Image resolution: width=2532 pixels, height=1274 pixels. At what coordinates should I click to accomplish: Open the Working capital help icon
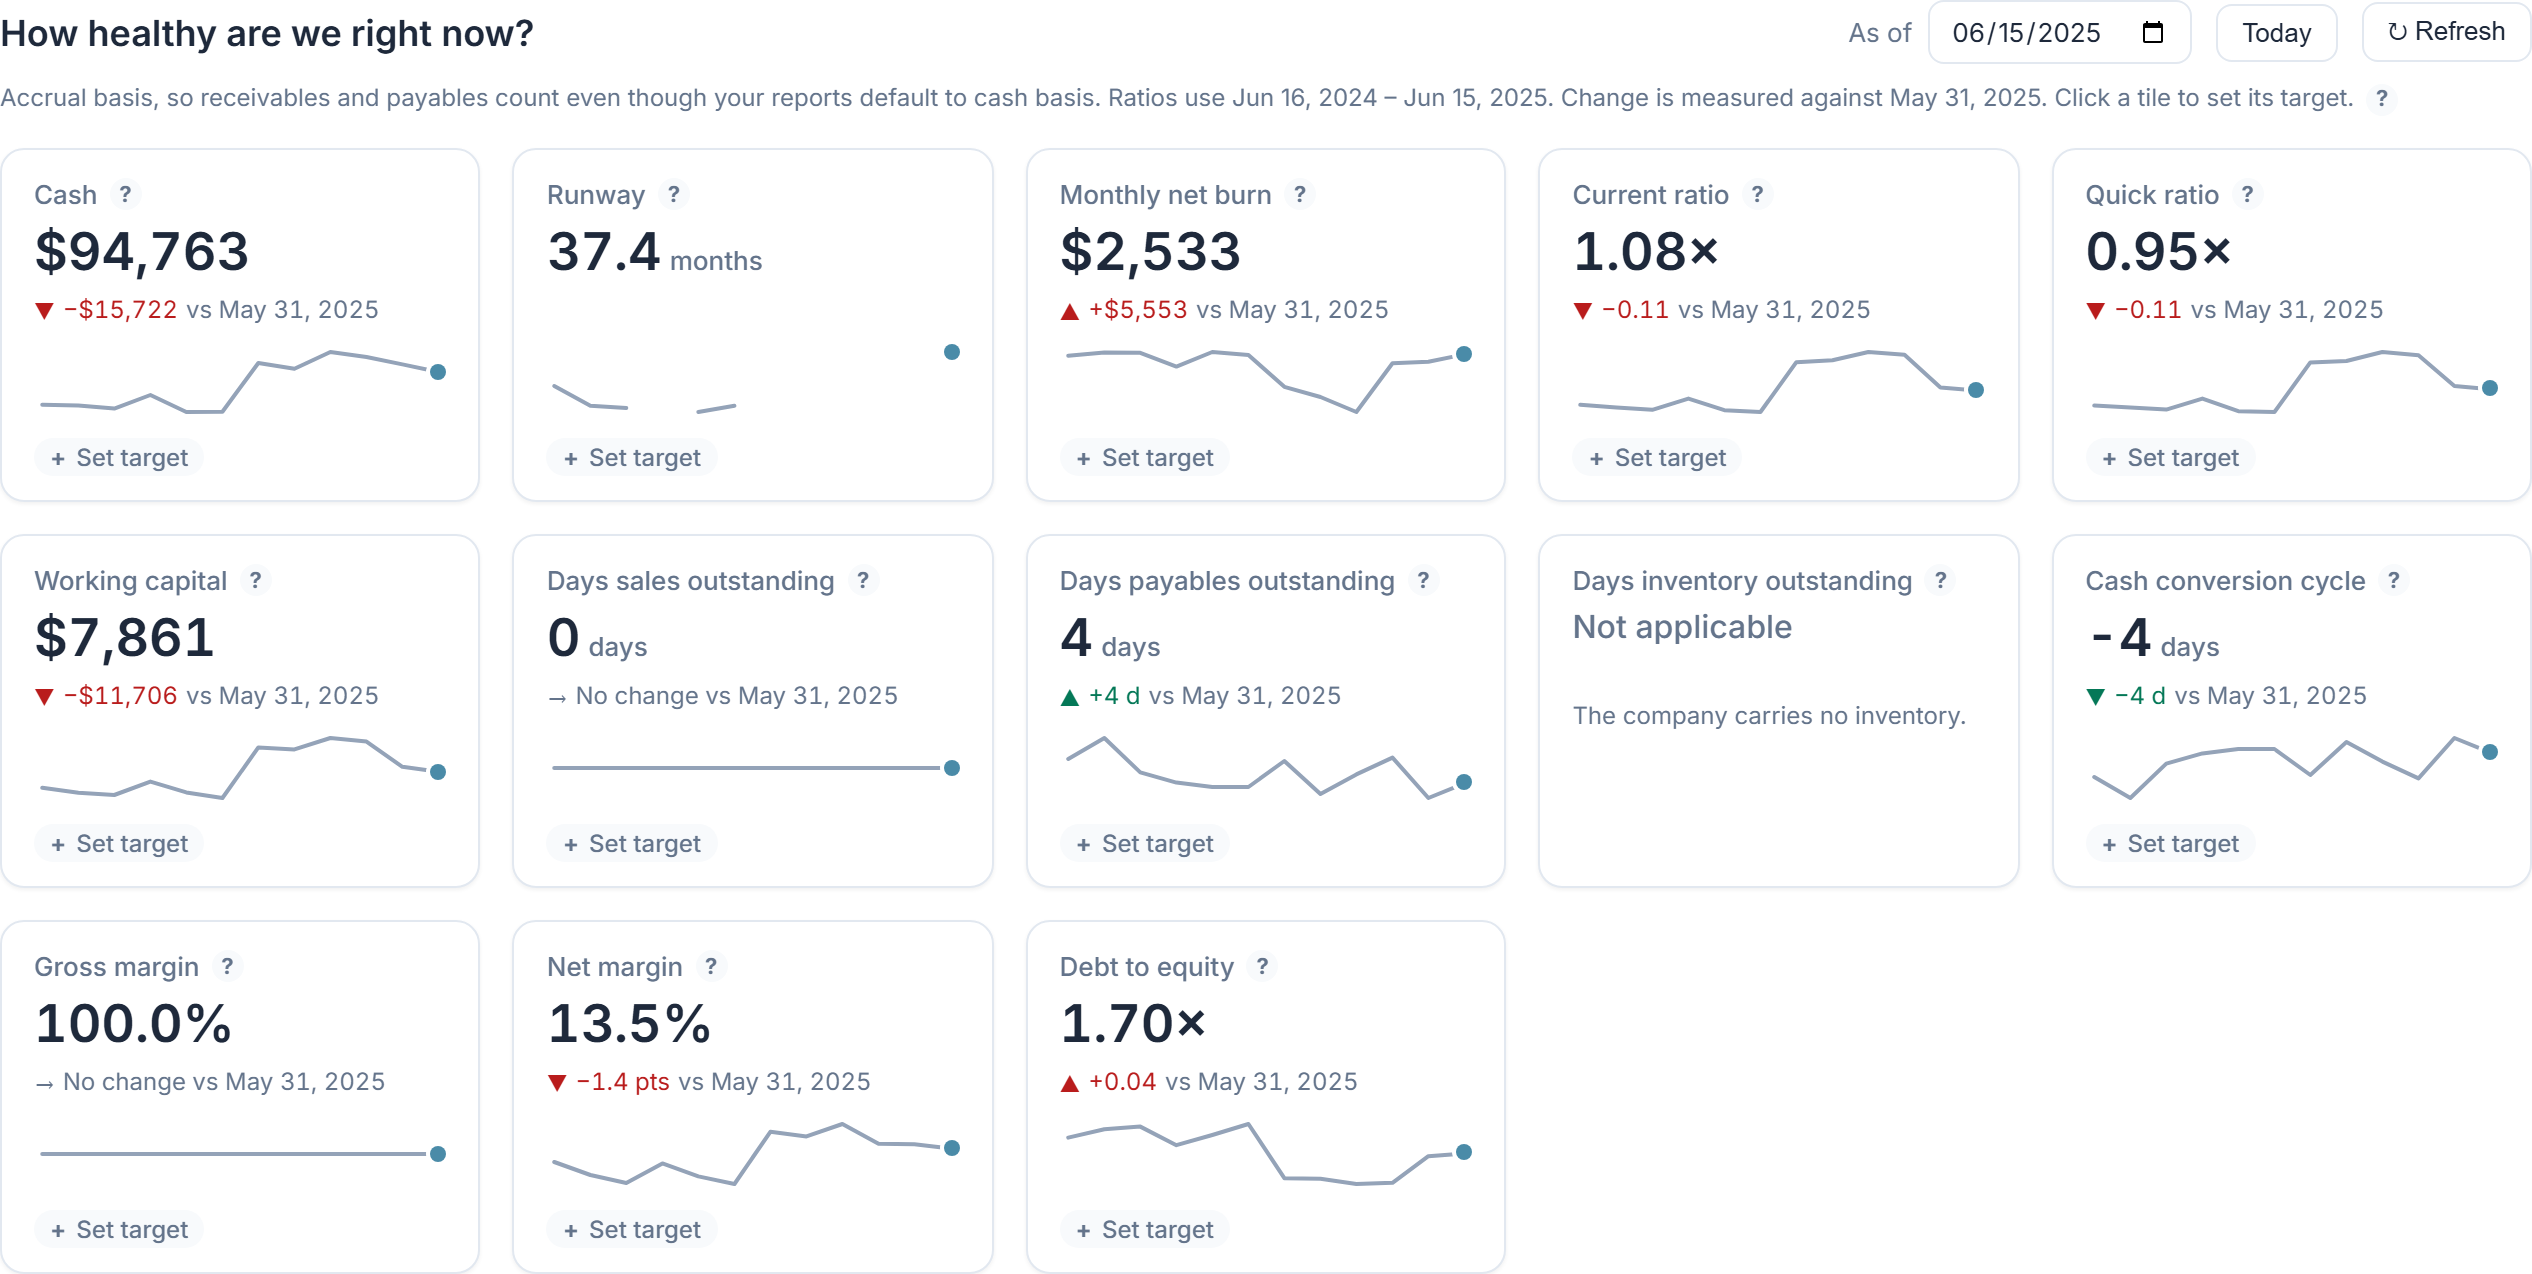click(x=255, y=580)
